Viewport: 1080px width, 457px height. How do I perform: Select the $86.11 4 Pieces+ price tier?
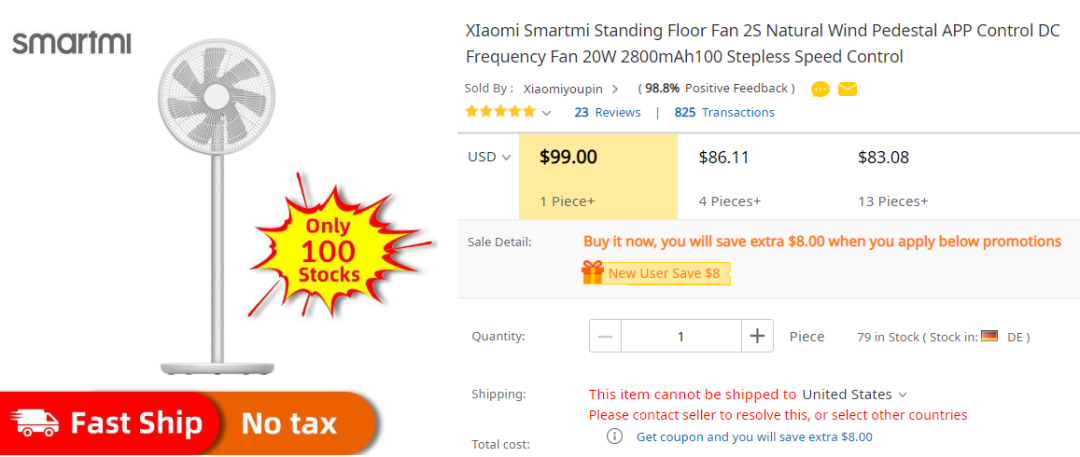(757, 176)
